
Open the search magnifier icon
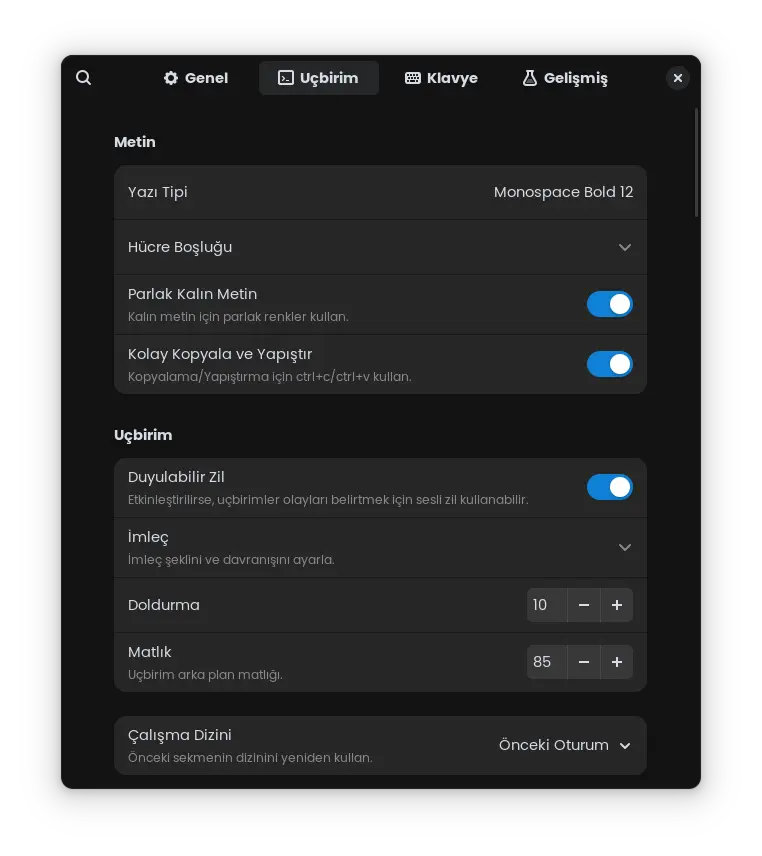(84, 78)
